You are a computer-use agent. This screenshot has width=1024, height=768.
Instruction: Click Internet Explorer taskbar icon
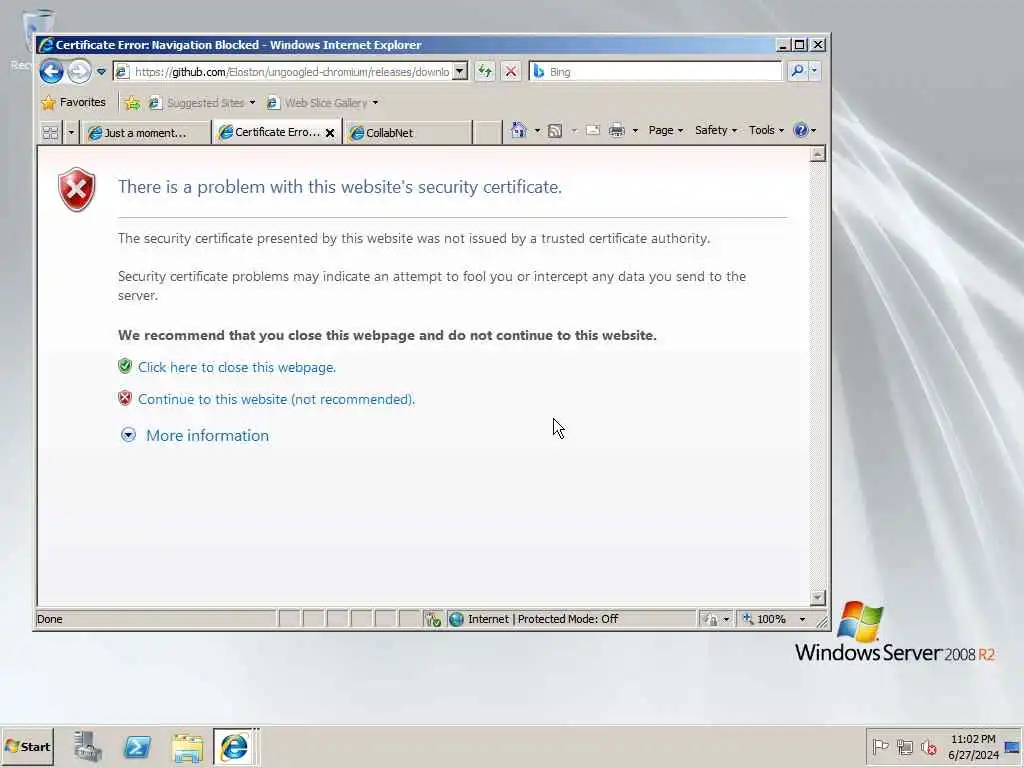pyautogui.click(x=234, y=746)
